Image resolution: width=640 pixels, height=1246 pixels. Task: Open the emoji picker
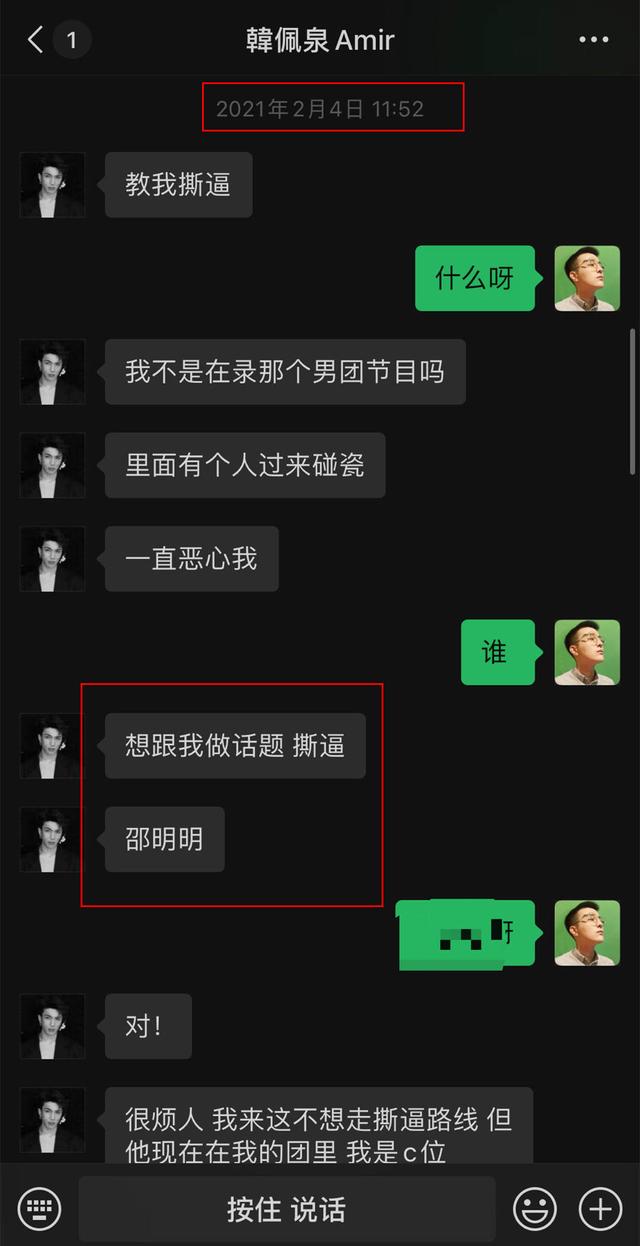pyautogui.click(x=535, y=1209)
